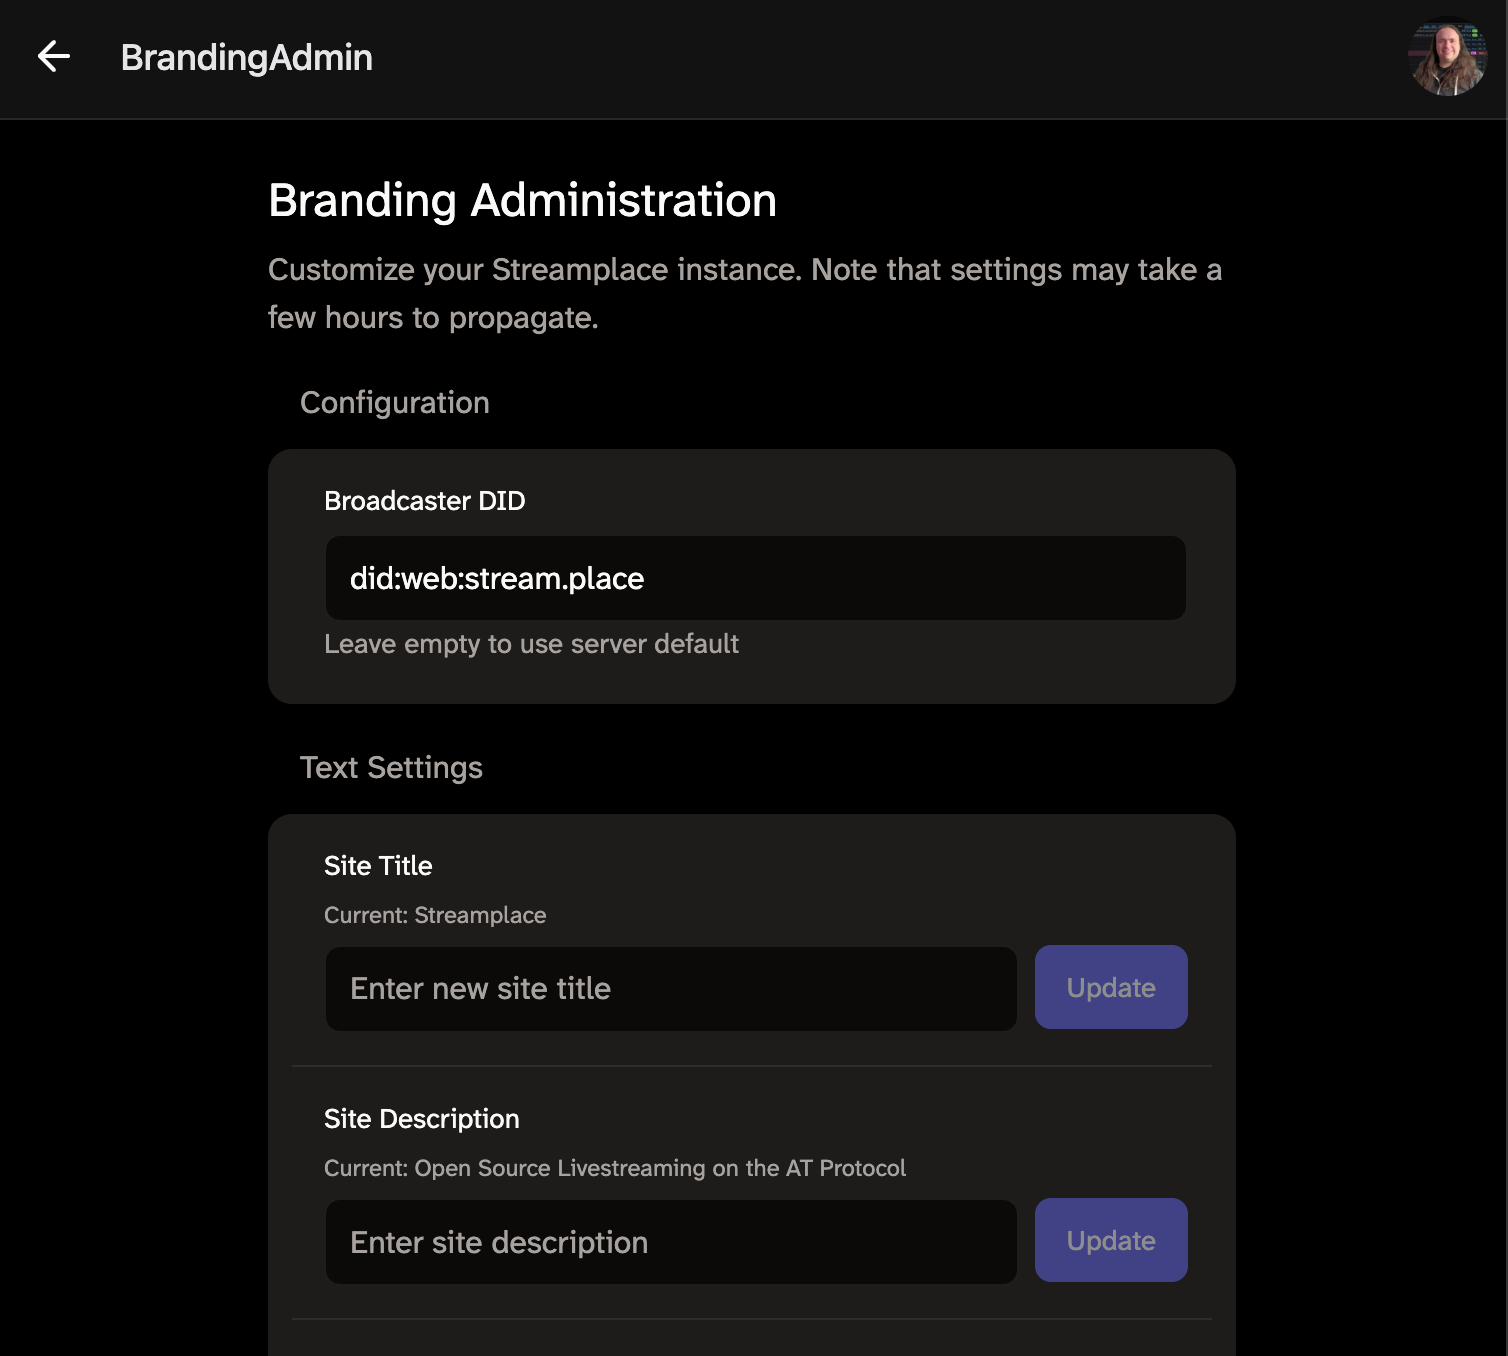Click the 'Current: Streamplace' text

click(435, 915)
